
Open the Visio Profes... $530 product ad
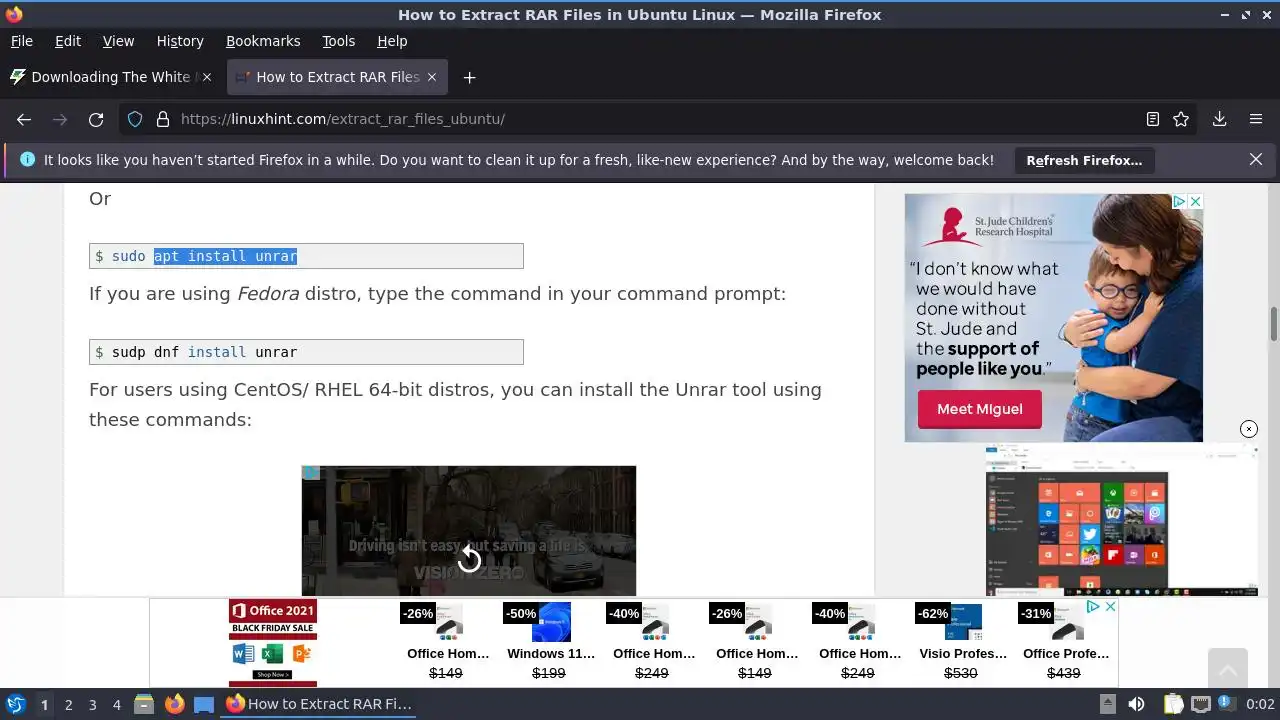(962, 643)
